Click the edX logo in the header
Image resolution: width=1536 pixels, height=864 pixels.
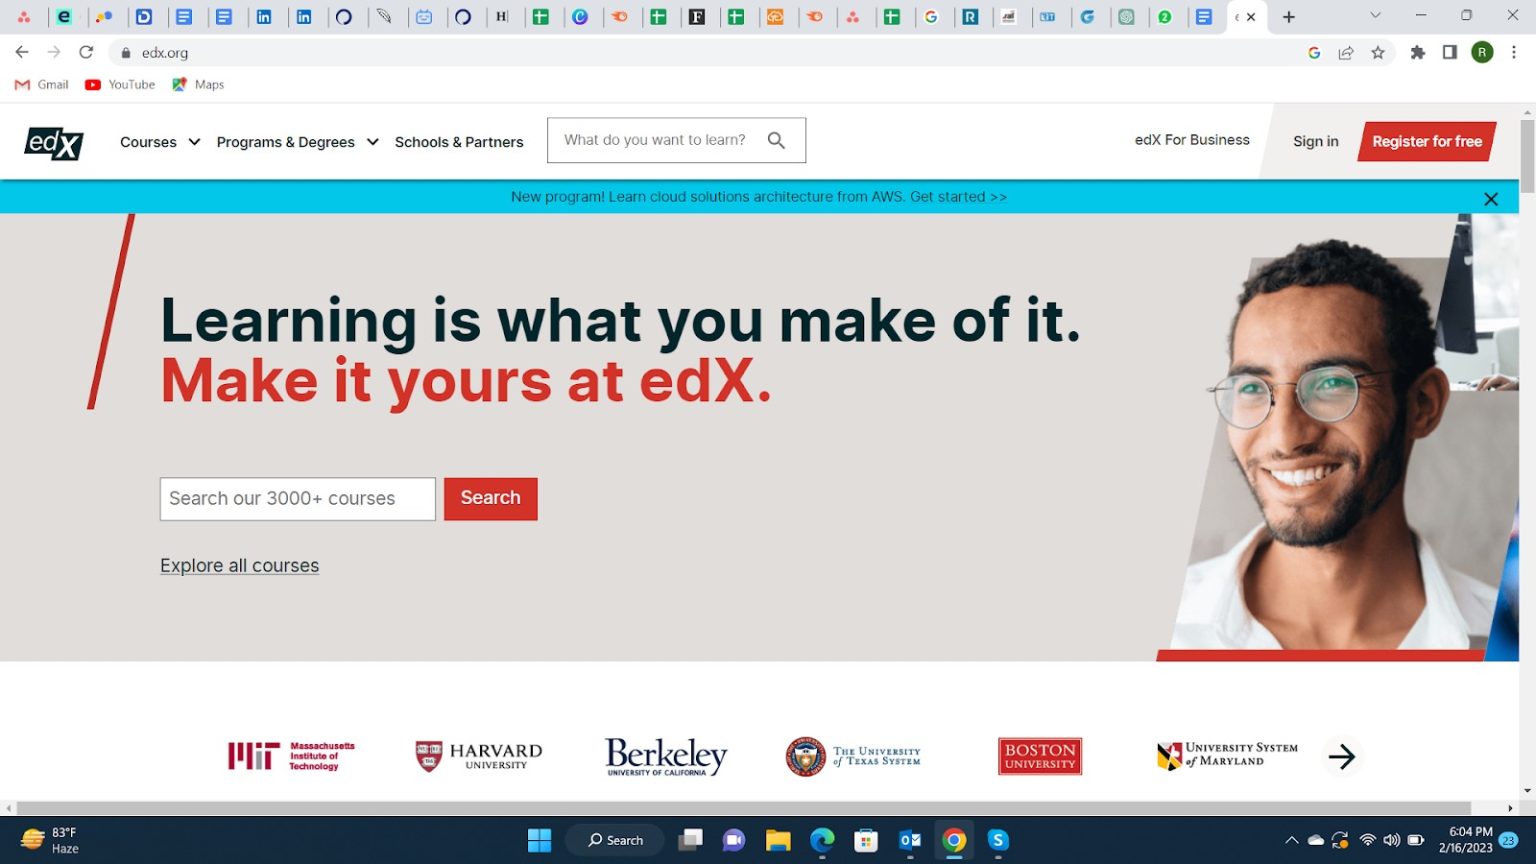pyautogui.click(x=54, y=143)
